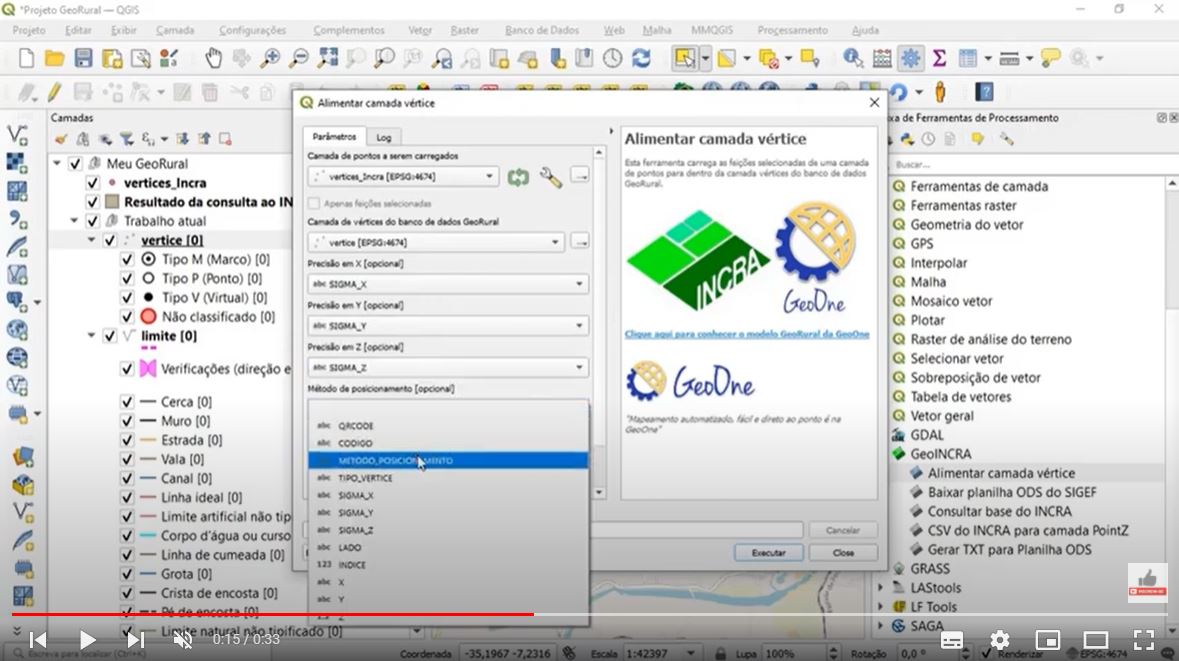This screenshot has width=1179, height=661.
Task: Switch to the Parâmetros tab
Action: pyautogui.click(x=334, y=136)
